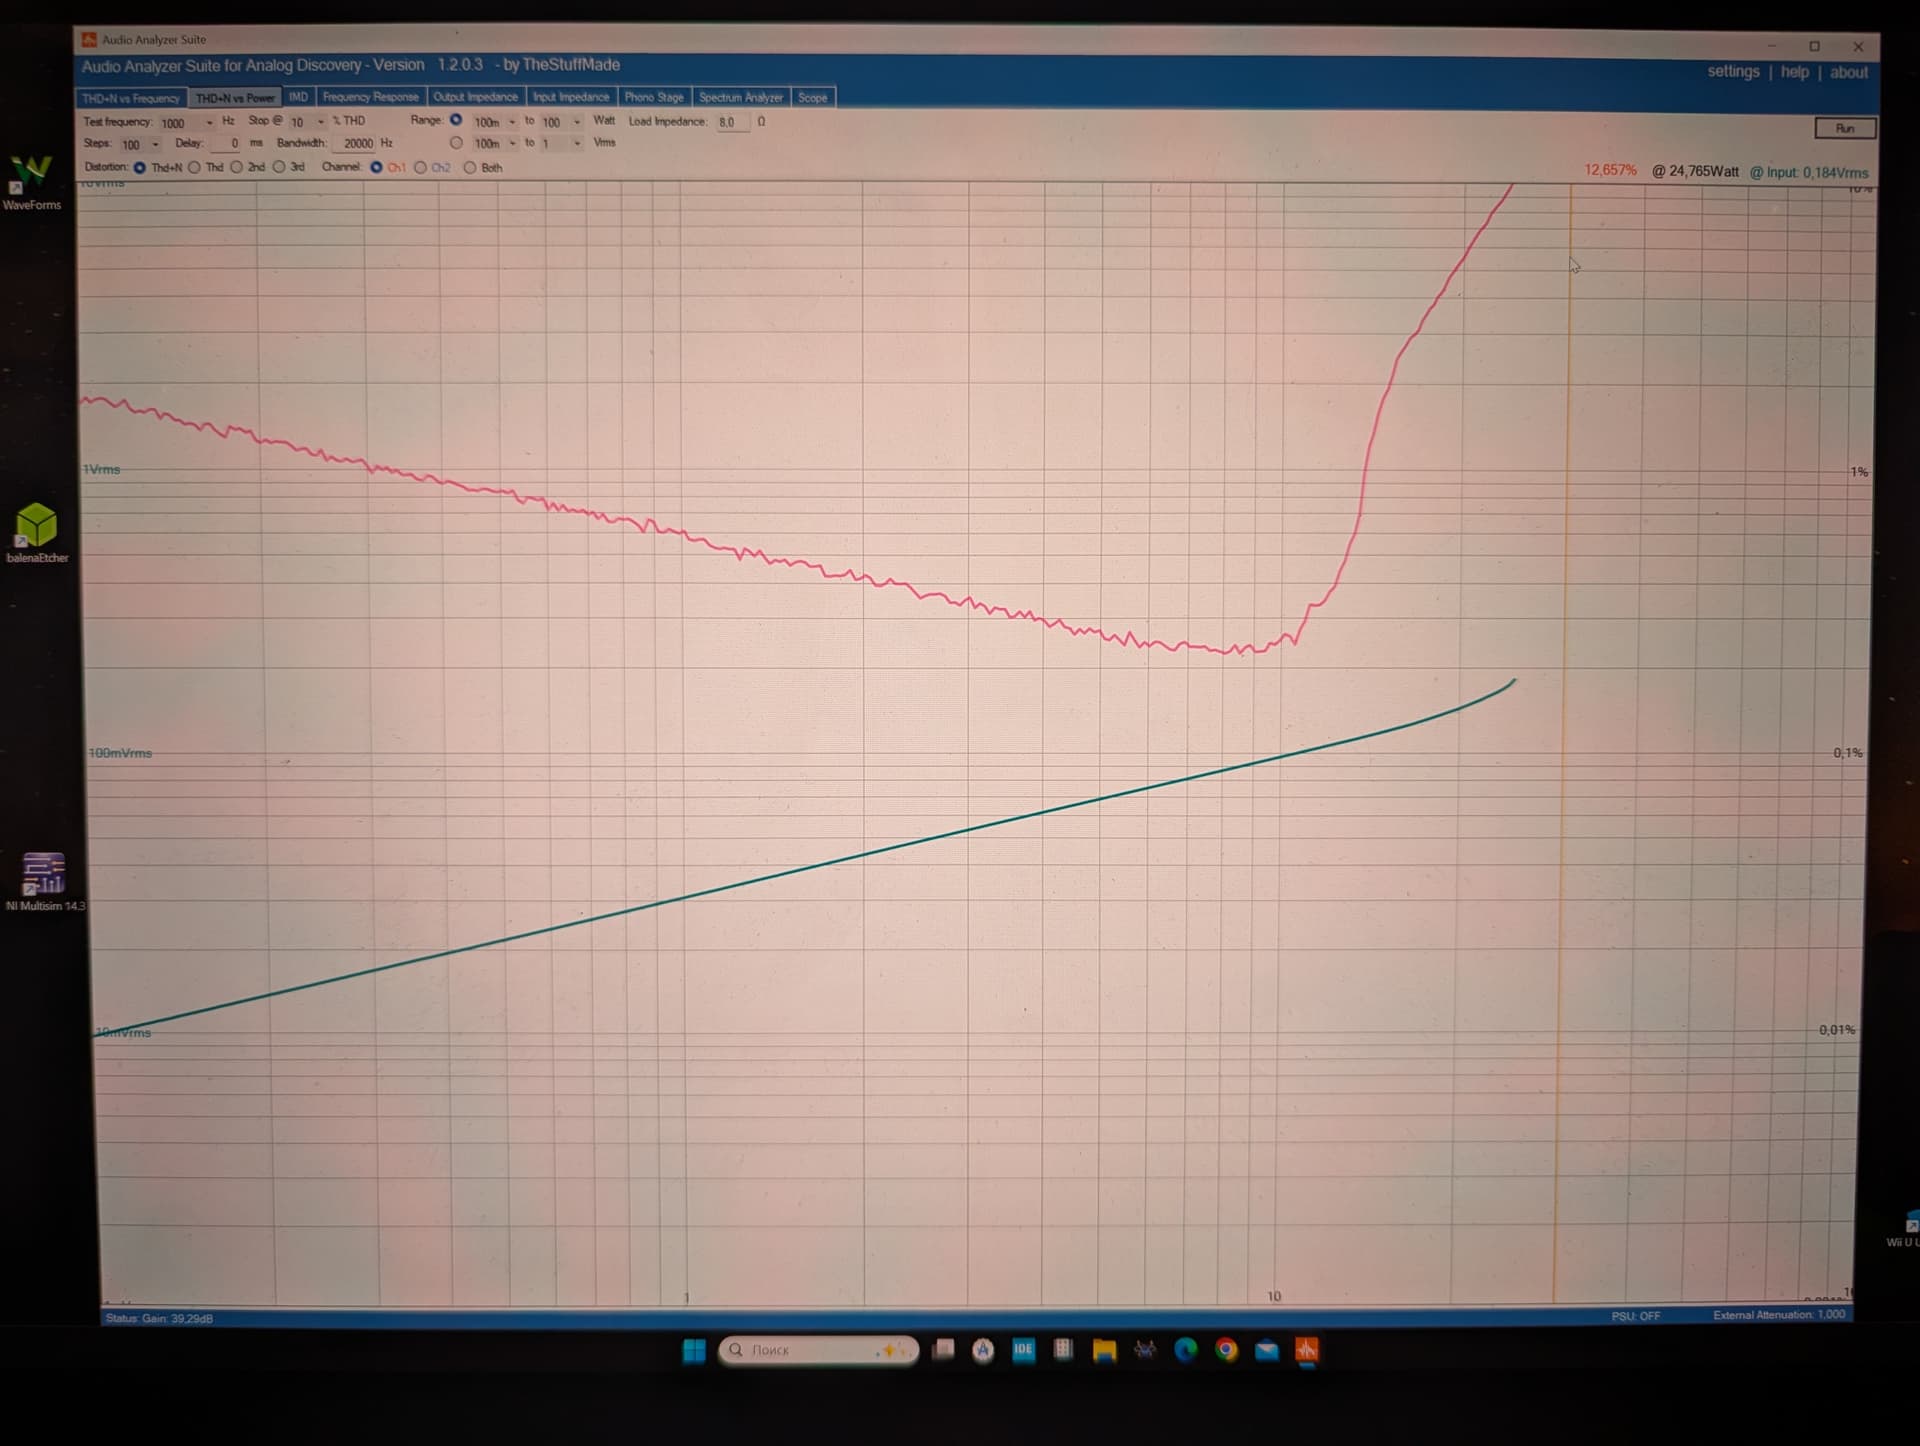Screen dimensions: 1920x1446
Task: Launch Microsoft Edge from taskbar
Action: pyautogui.click(x=1185, y=1350)
